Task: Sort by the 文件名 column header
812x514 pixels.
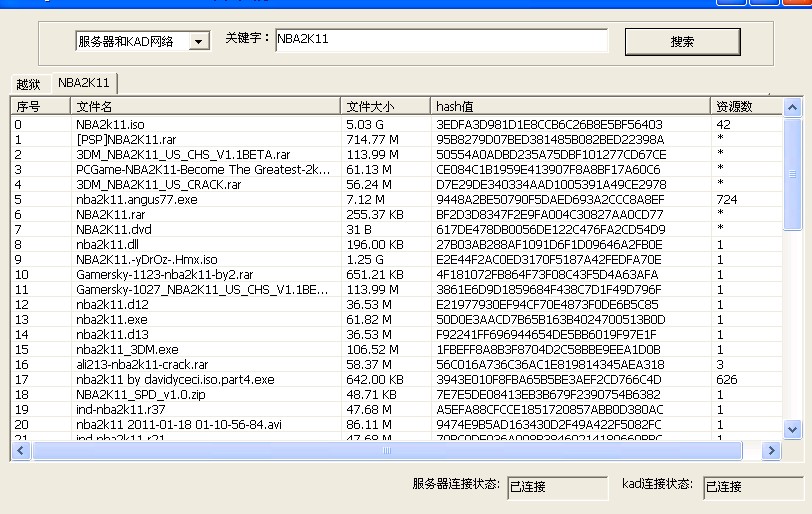Action: tap(205, 106)
